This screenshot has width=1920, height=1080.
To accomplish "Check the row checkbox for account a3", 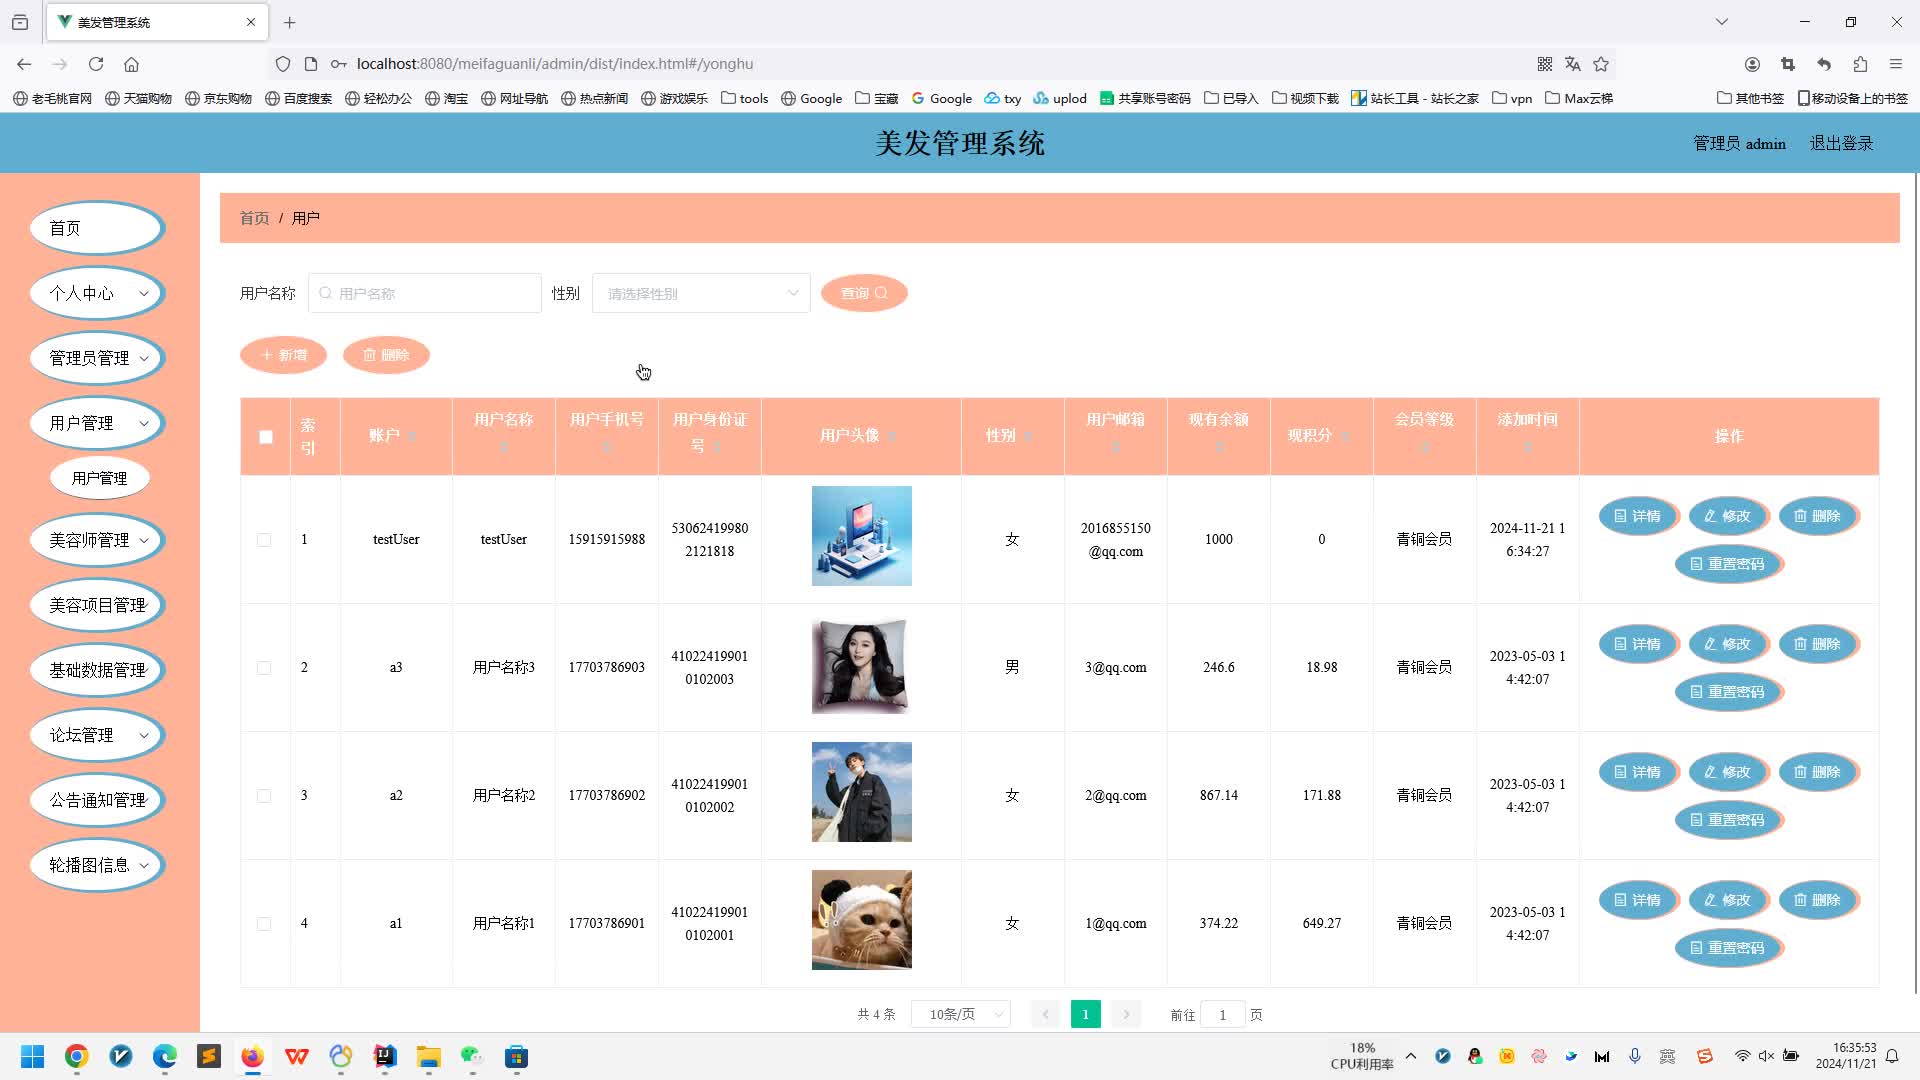I will pos(264,668).
